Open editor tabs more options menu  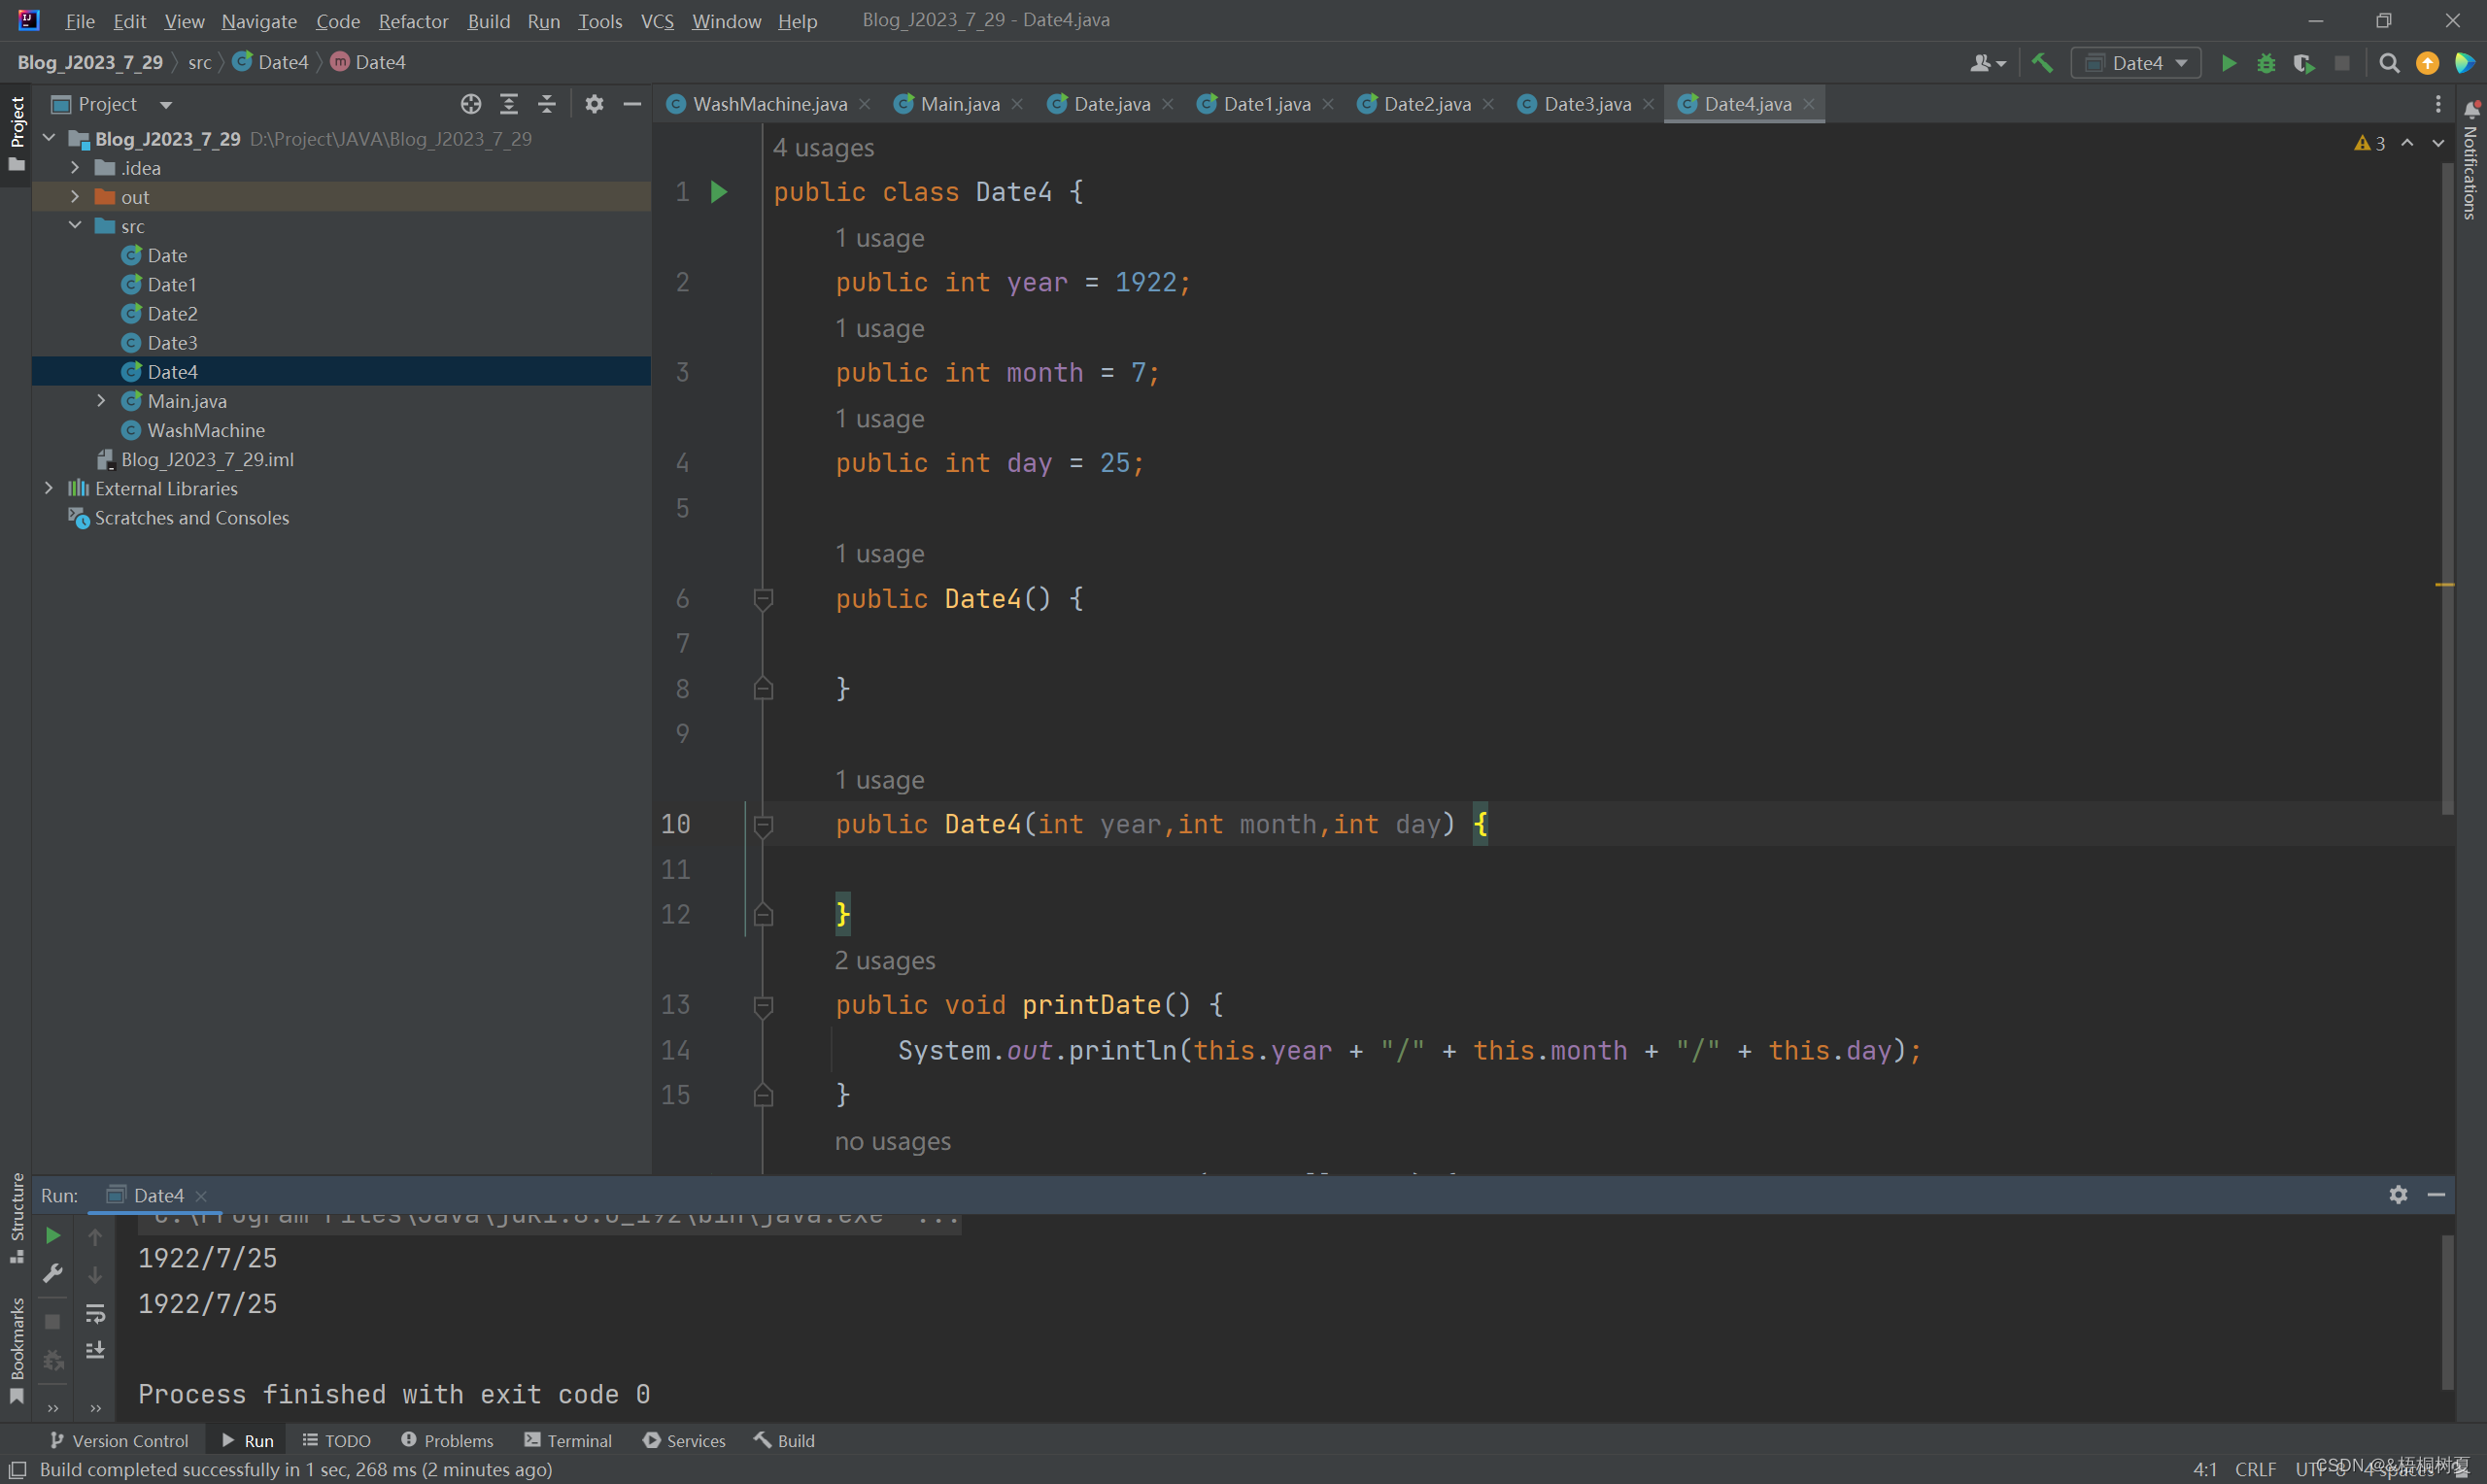[2438, 104]
